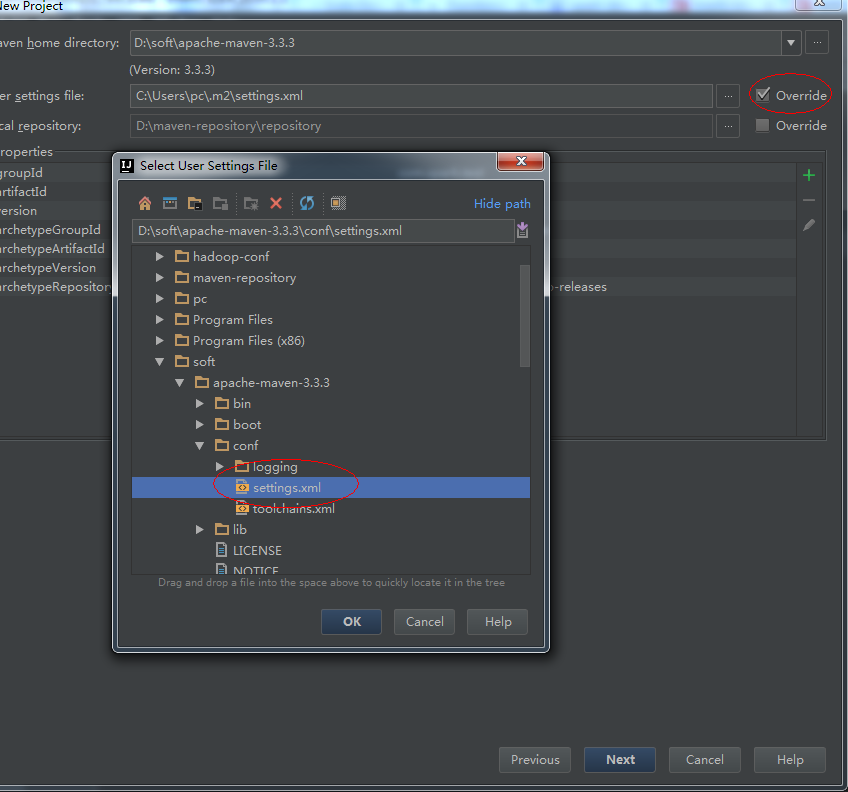The width and height of the screenshot is (848, 792).
Task: Select the maven-repository folder label
Action: click(244, 278)
